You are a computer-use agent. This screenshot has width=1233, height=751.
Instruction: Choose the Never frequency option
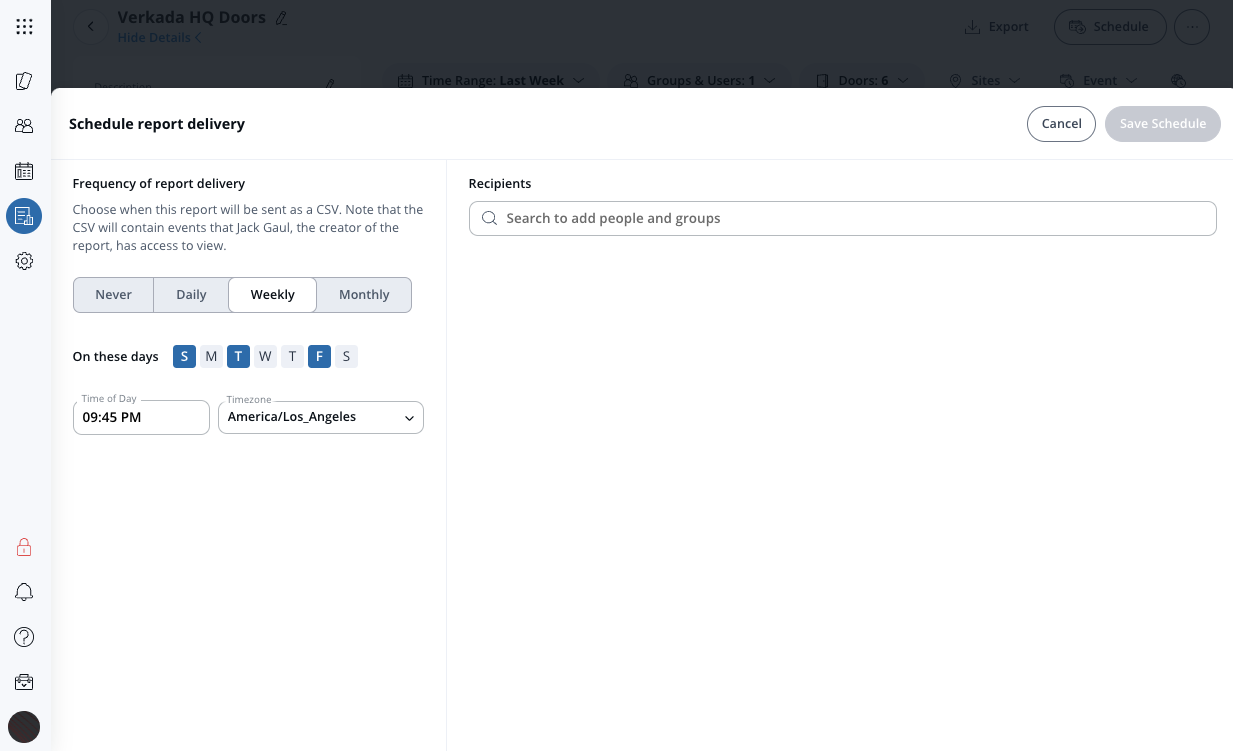tap(114, 295)
